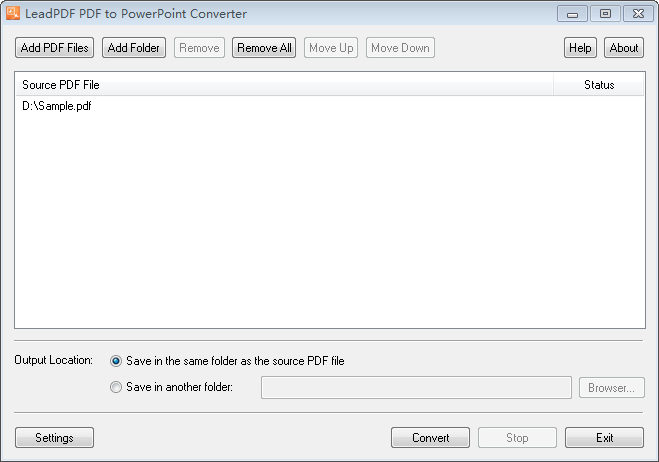Click the Status column header
Viewport: 659px width, 462px height.
click(x=599, y=85)
